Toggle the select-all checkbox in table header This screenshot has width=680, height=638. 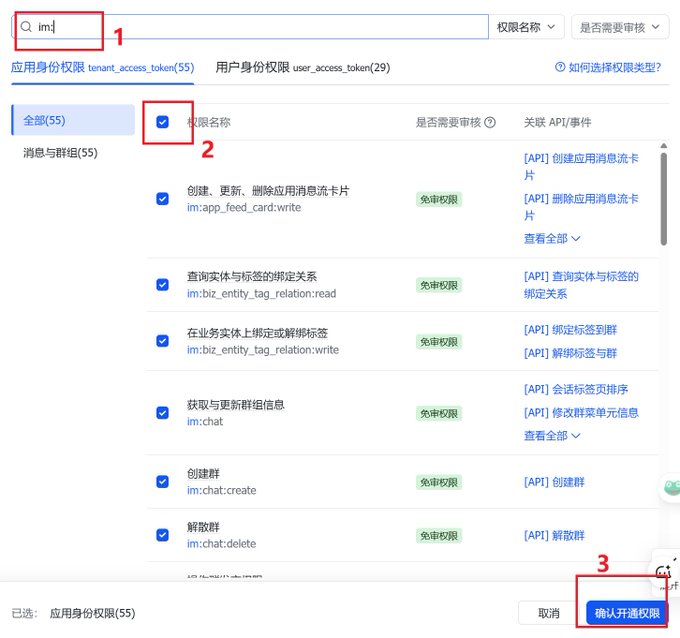click(x=162, y=122)
